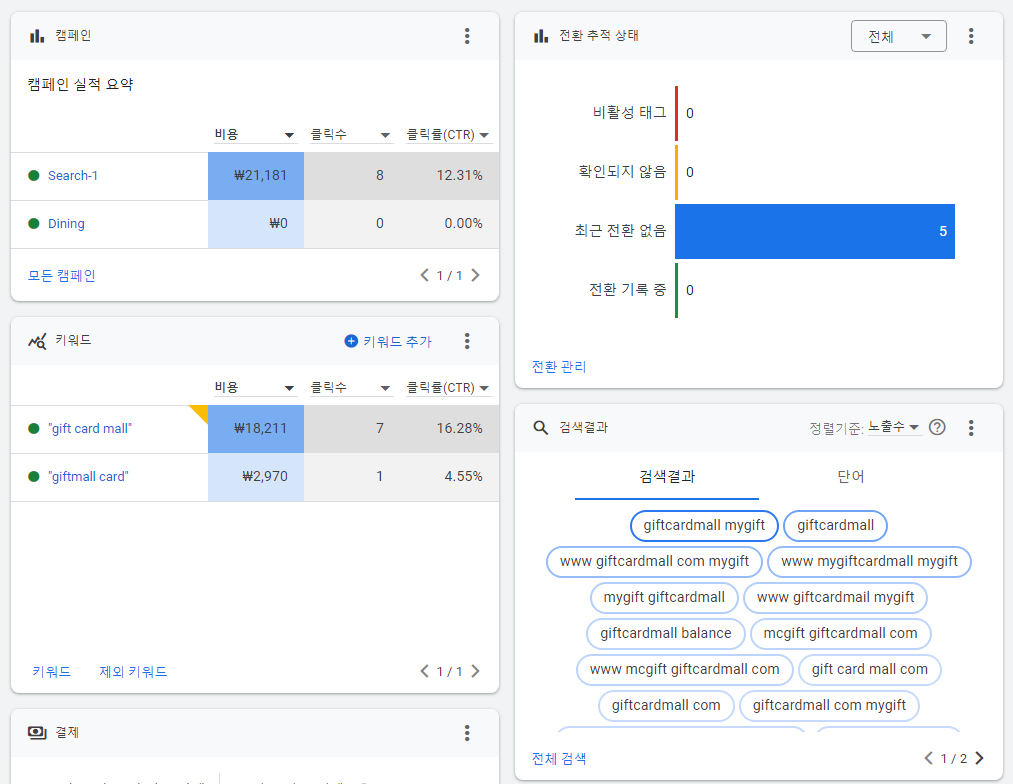
Task: Switch to the 단어 tab
Action: 850,477
